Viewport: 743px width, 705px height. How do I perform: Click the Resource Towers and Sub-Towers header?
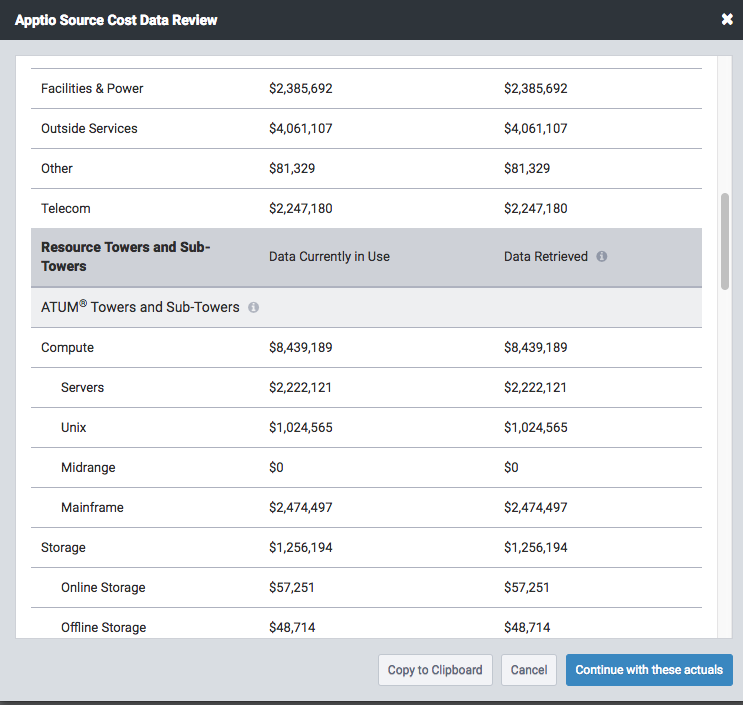pos(126,256)
